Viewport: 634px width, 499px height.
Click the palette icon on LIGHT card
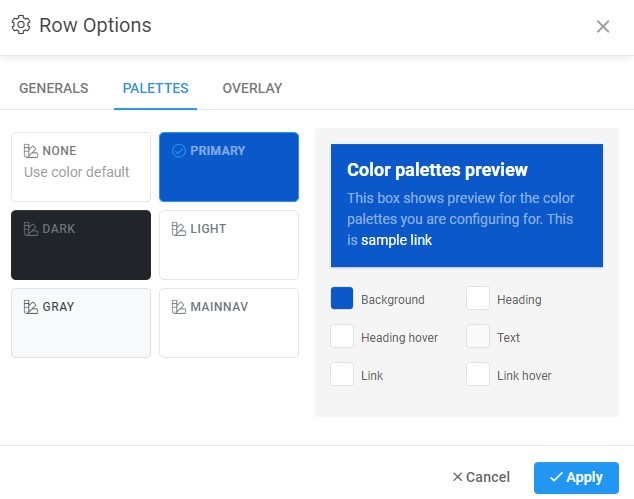(179, 229)
